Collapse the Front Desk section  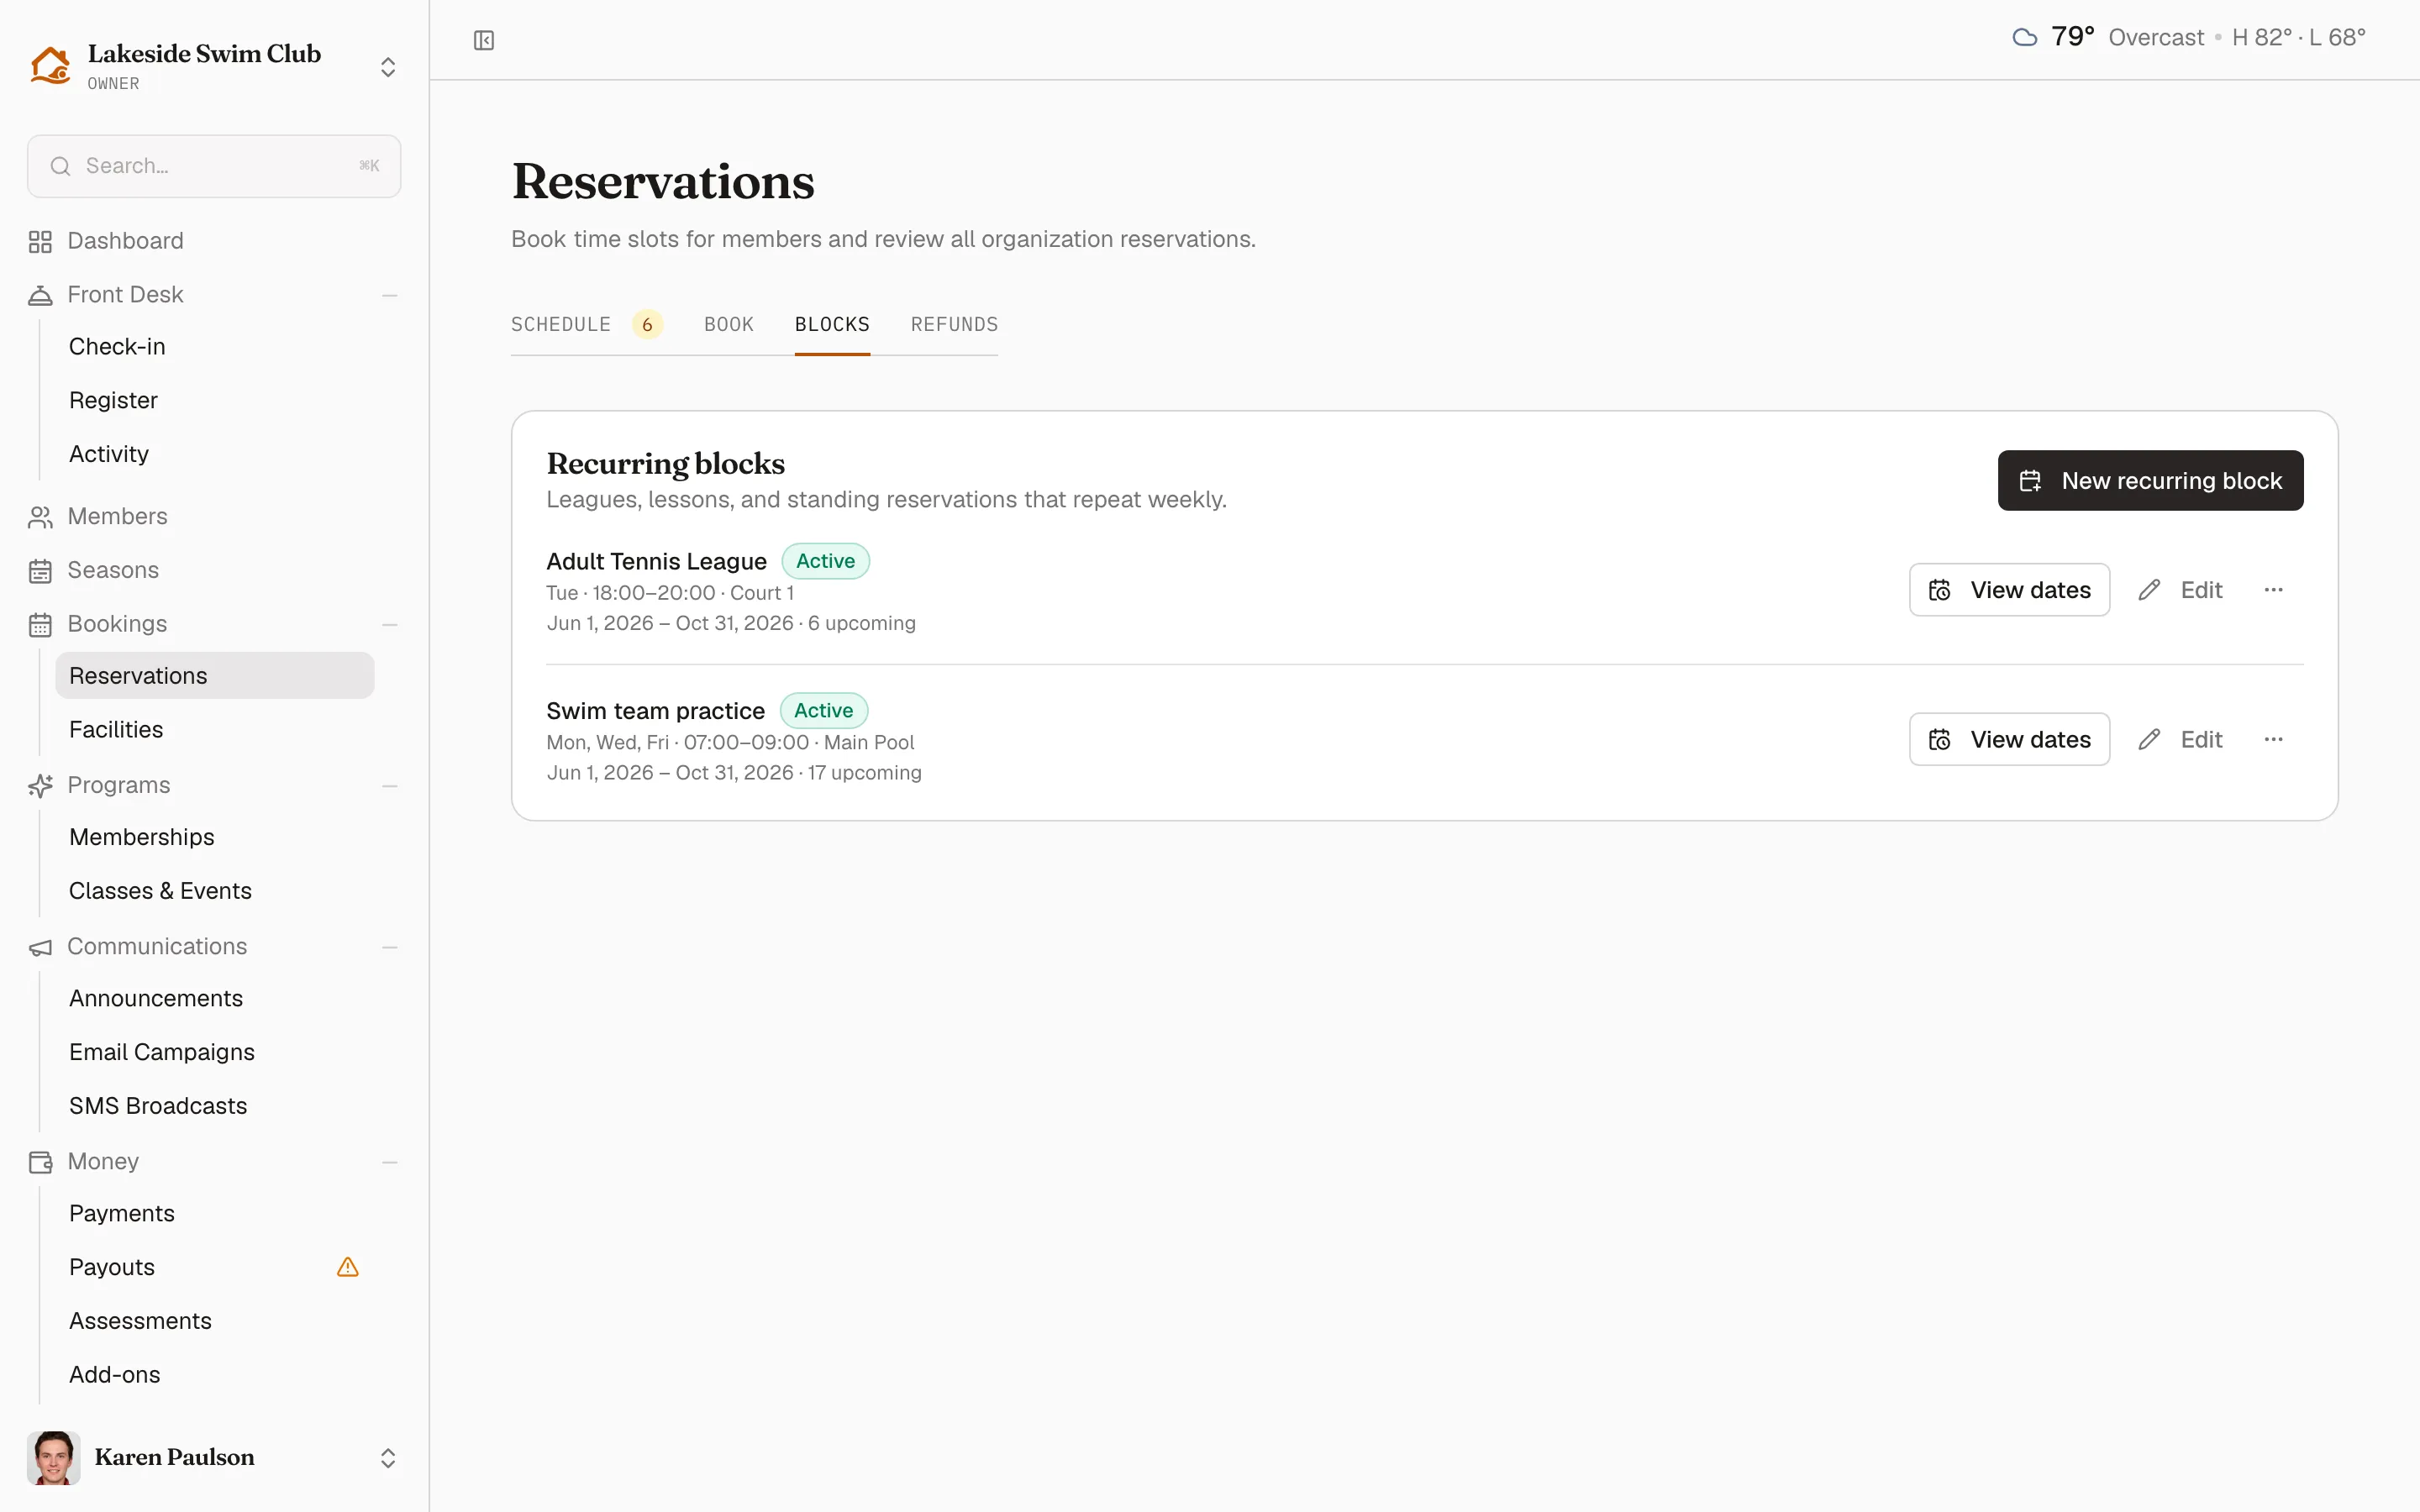coord(390,295)
